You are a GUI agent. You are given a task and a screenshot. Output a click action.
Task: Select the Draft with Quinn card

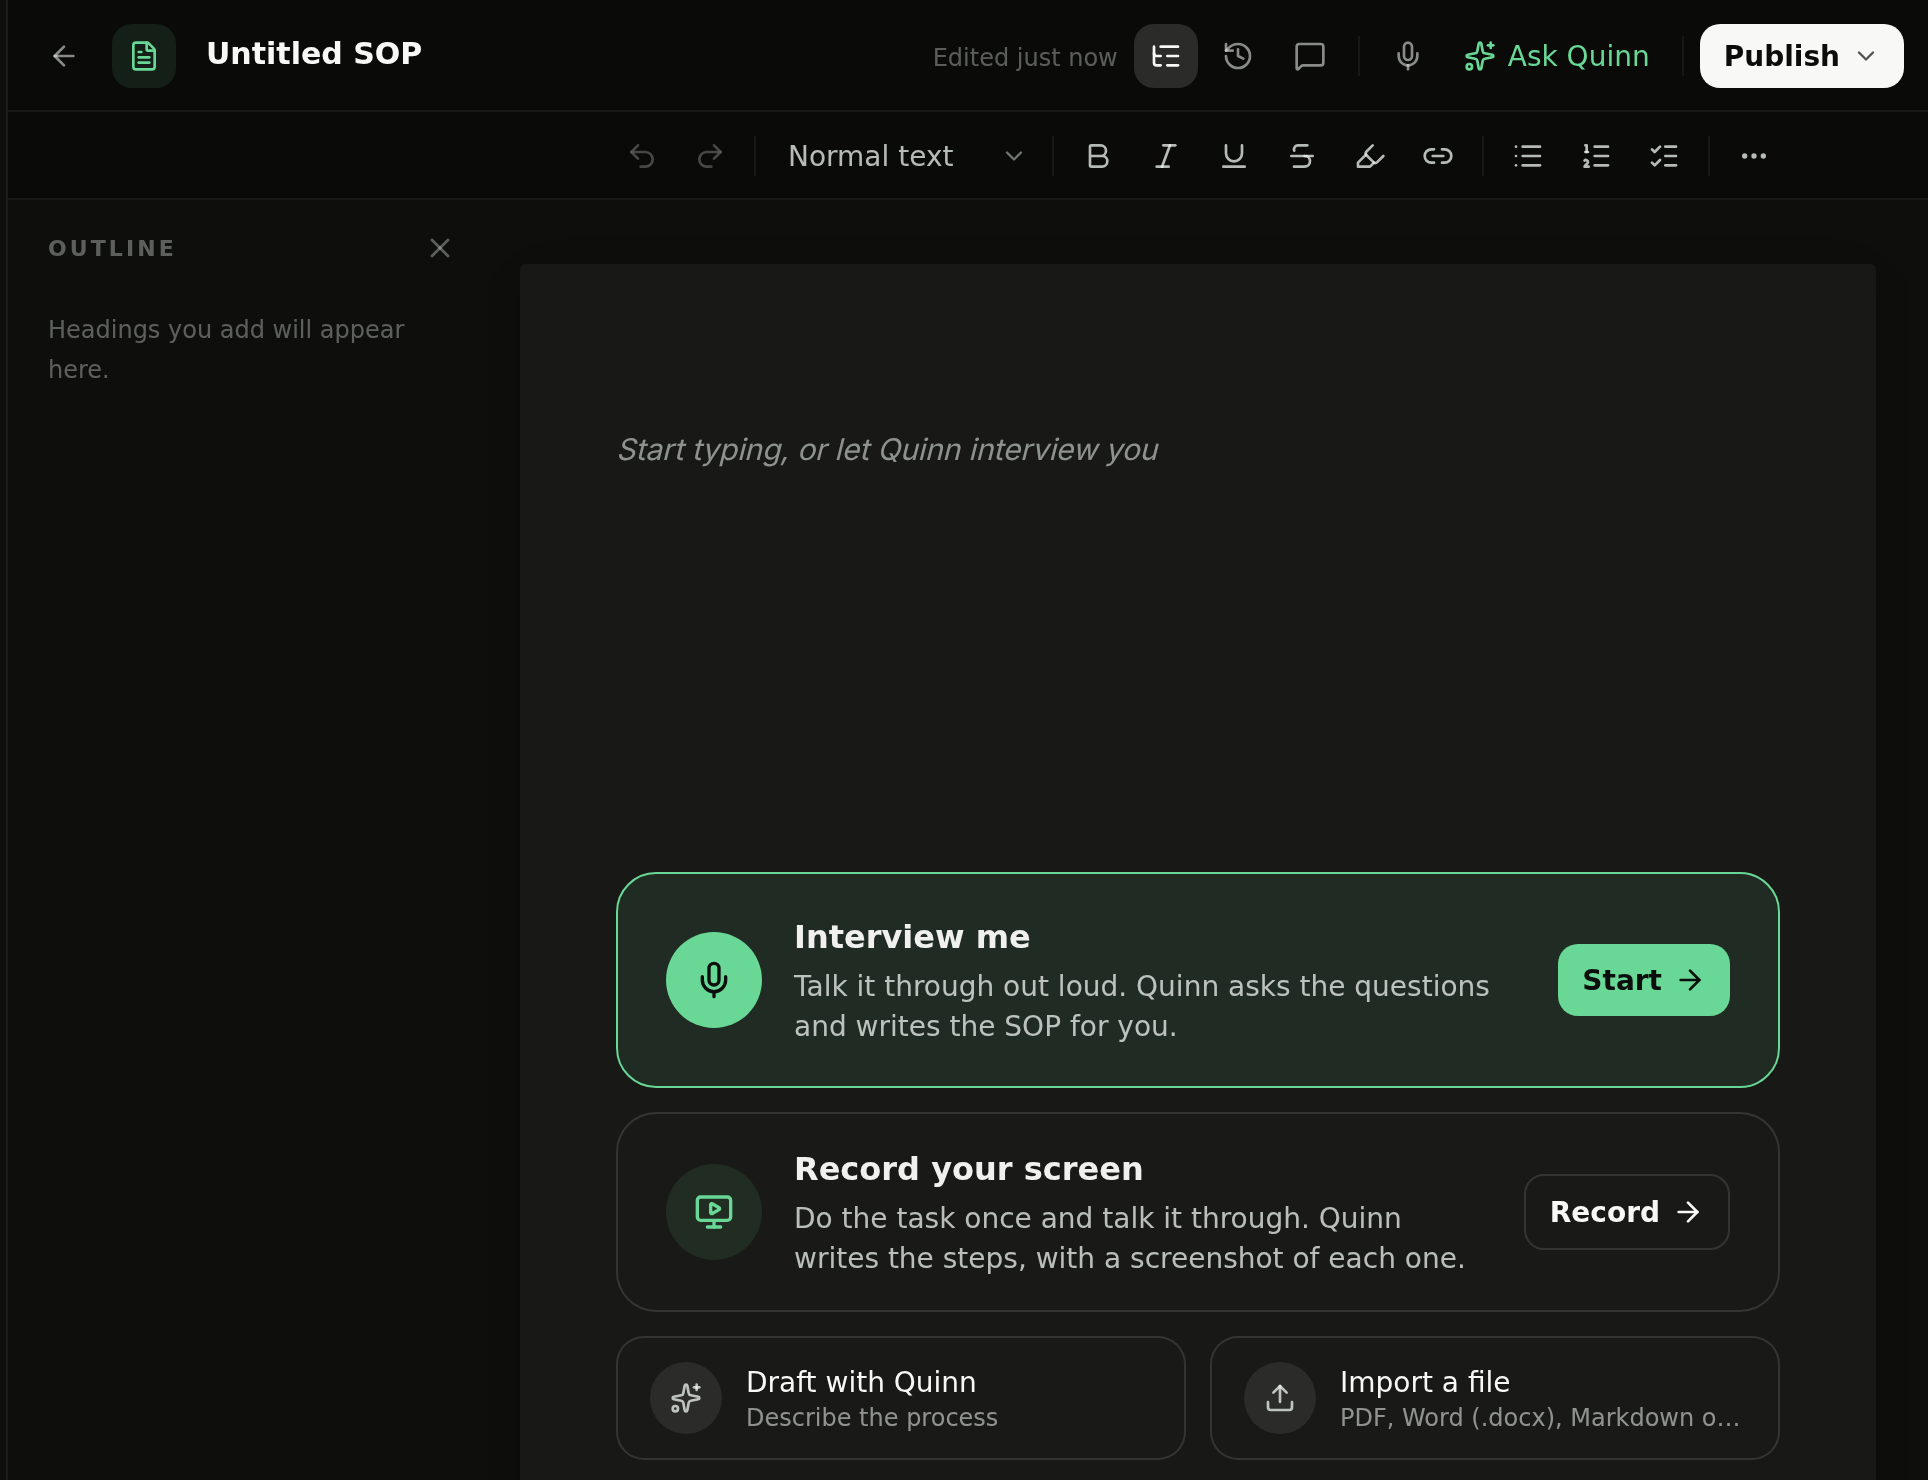click(x=901, y=1398)
